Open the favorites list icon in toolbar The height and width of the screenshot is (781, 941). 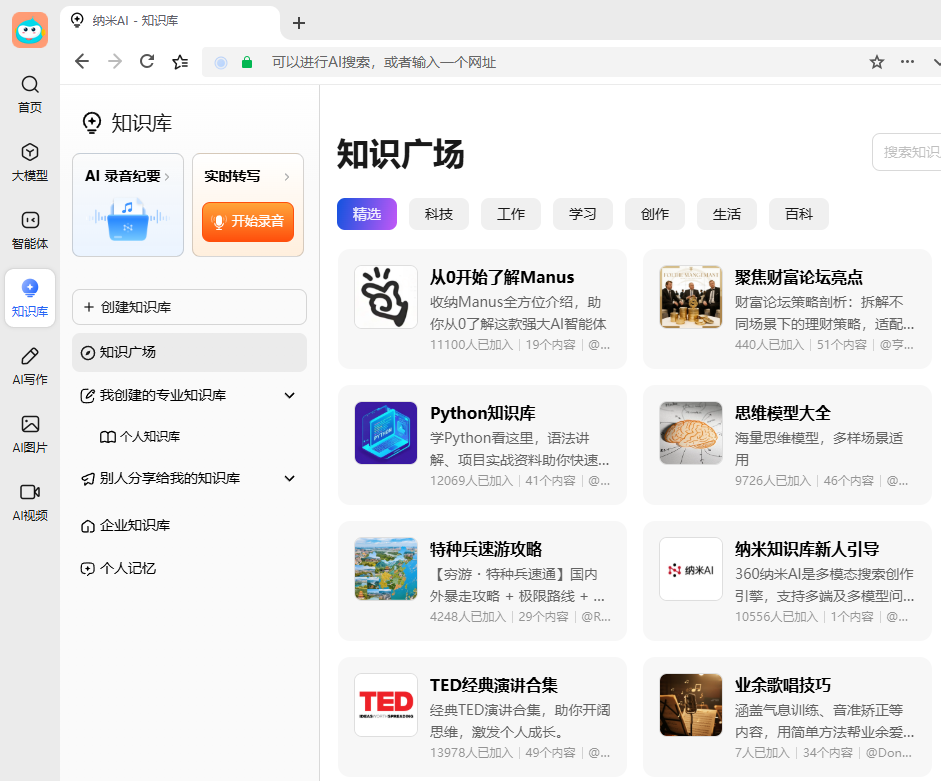(x=180, y=62)
